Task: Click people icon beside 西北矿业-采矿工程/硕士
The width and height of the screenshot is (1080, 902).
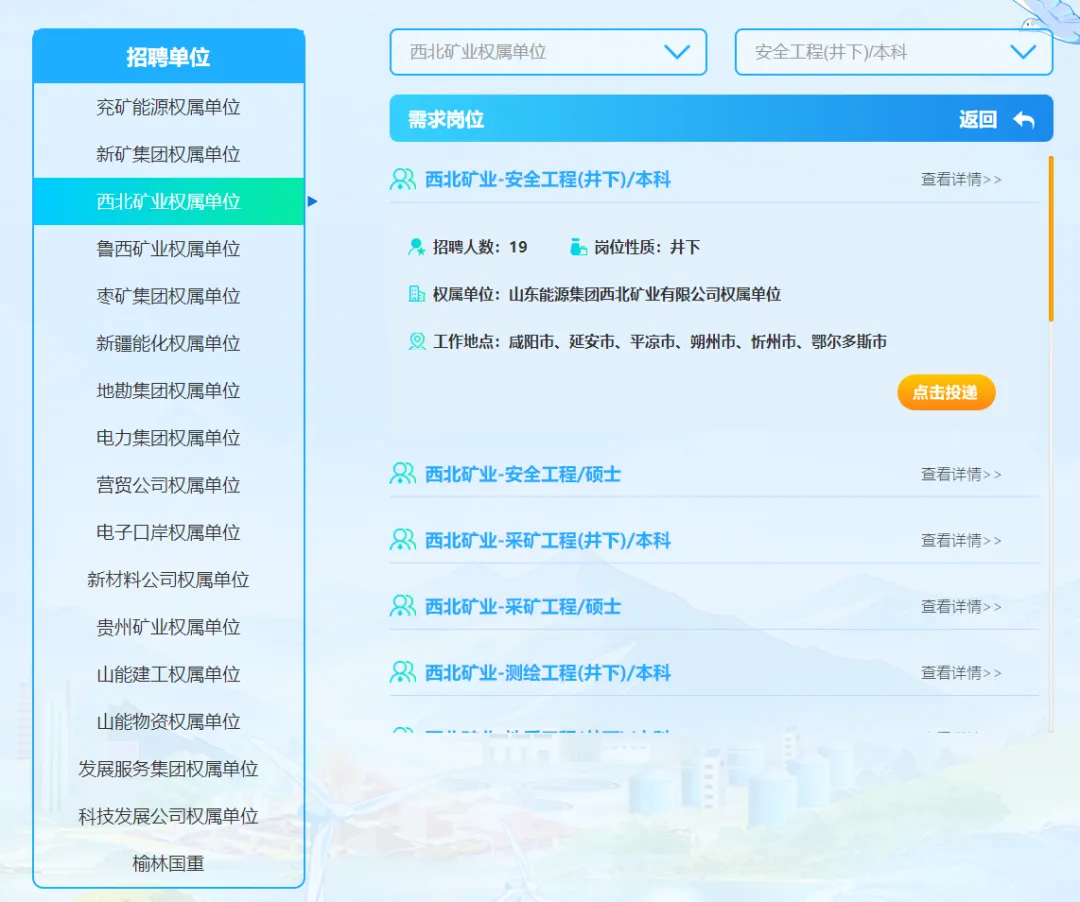Action: [x=403, y=606]
